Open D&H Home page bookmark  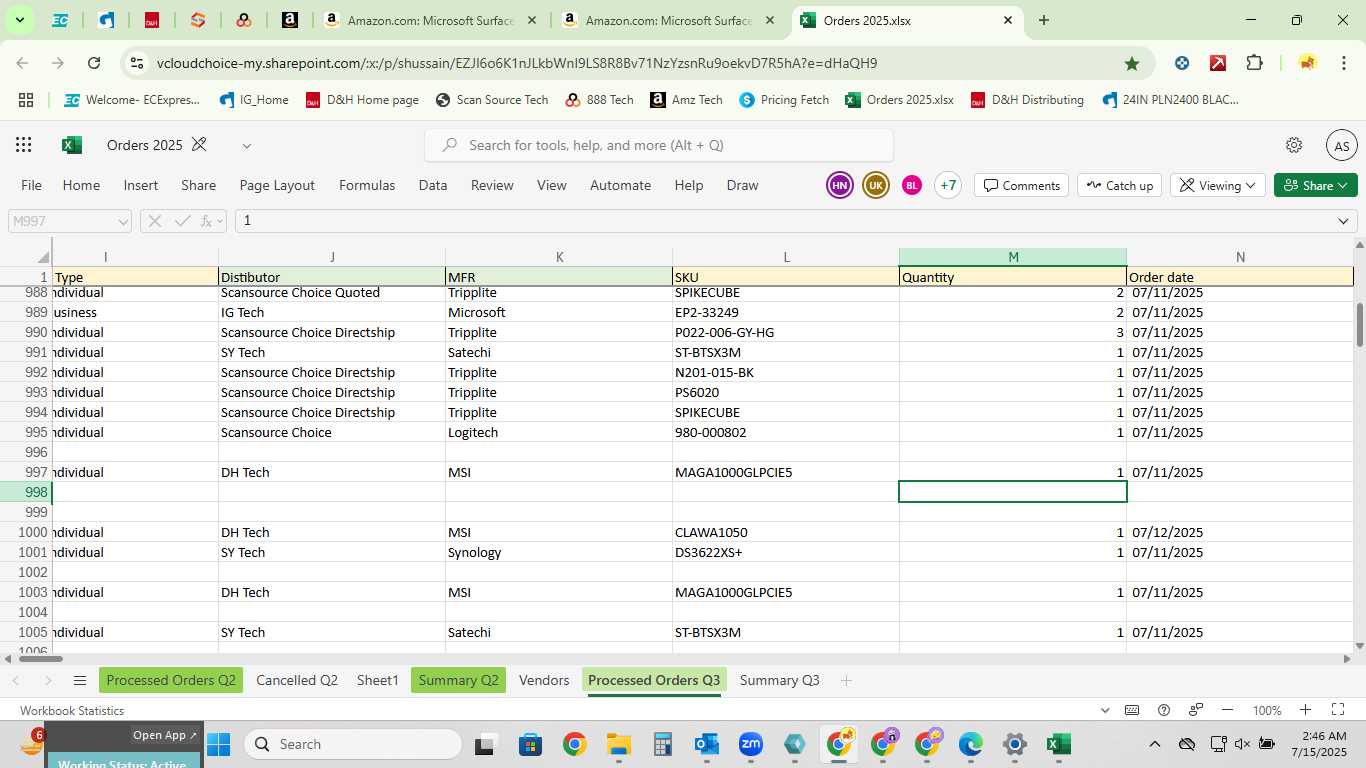(362, 100)
